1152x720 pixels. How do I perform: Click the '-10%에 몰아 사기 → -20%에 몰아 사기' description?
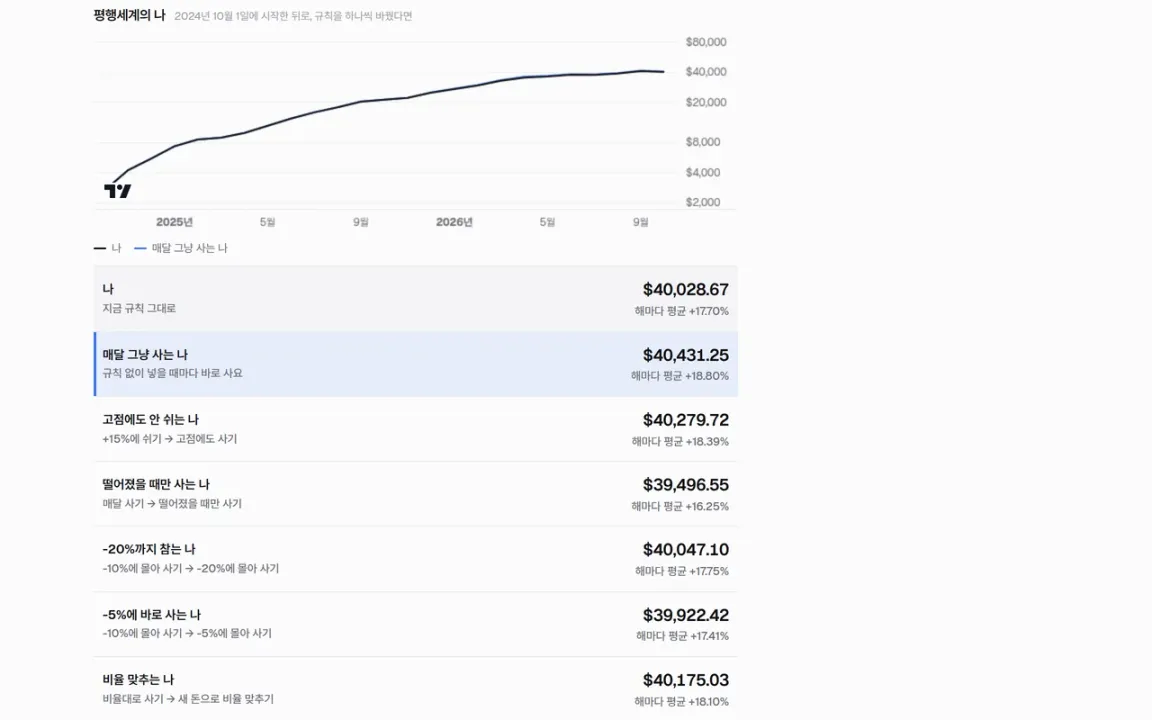[x=190, y=569]
